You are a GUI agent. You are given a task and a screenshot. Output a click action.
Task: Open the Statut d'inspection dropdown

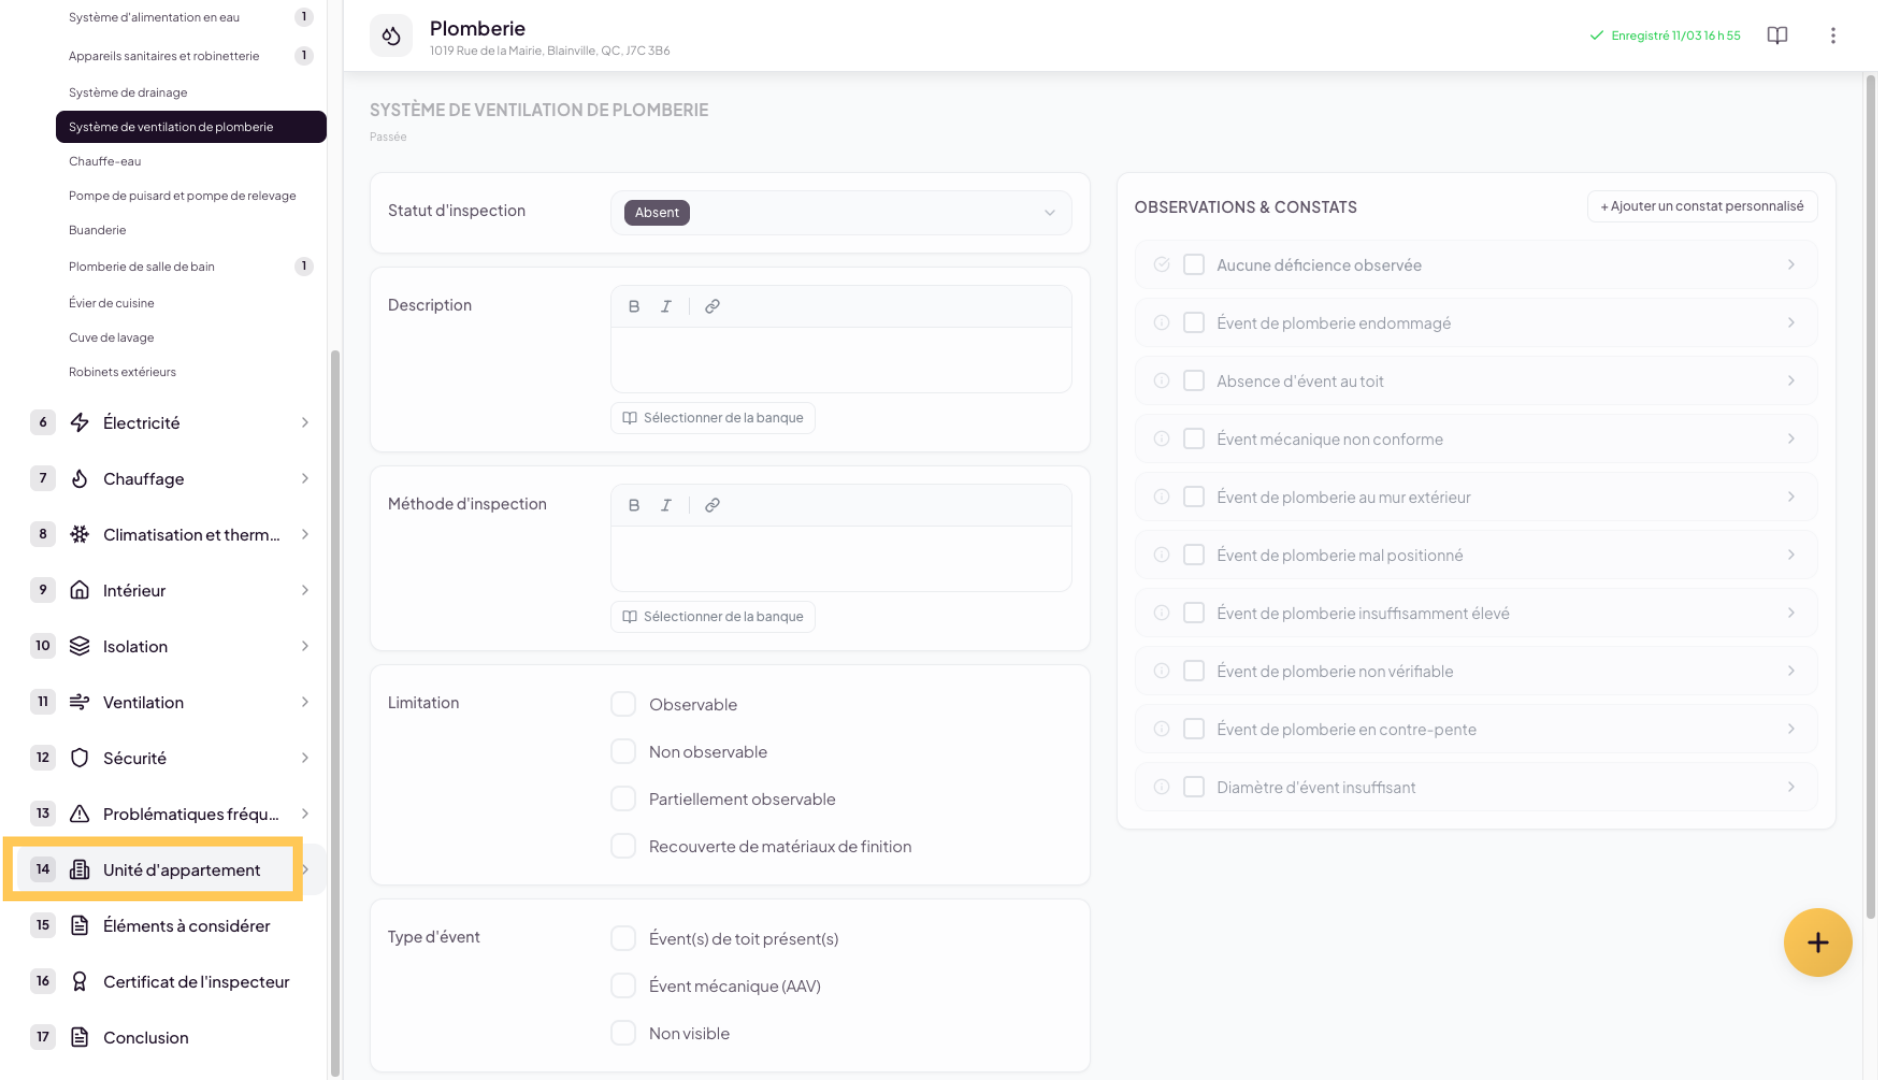[840, 212]
